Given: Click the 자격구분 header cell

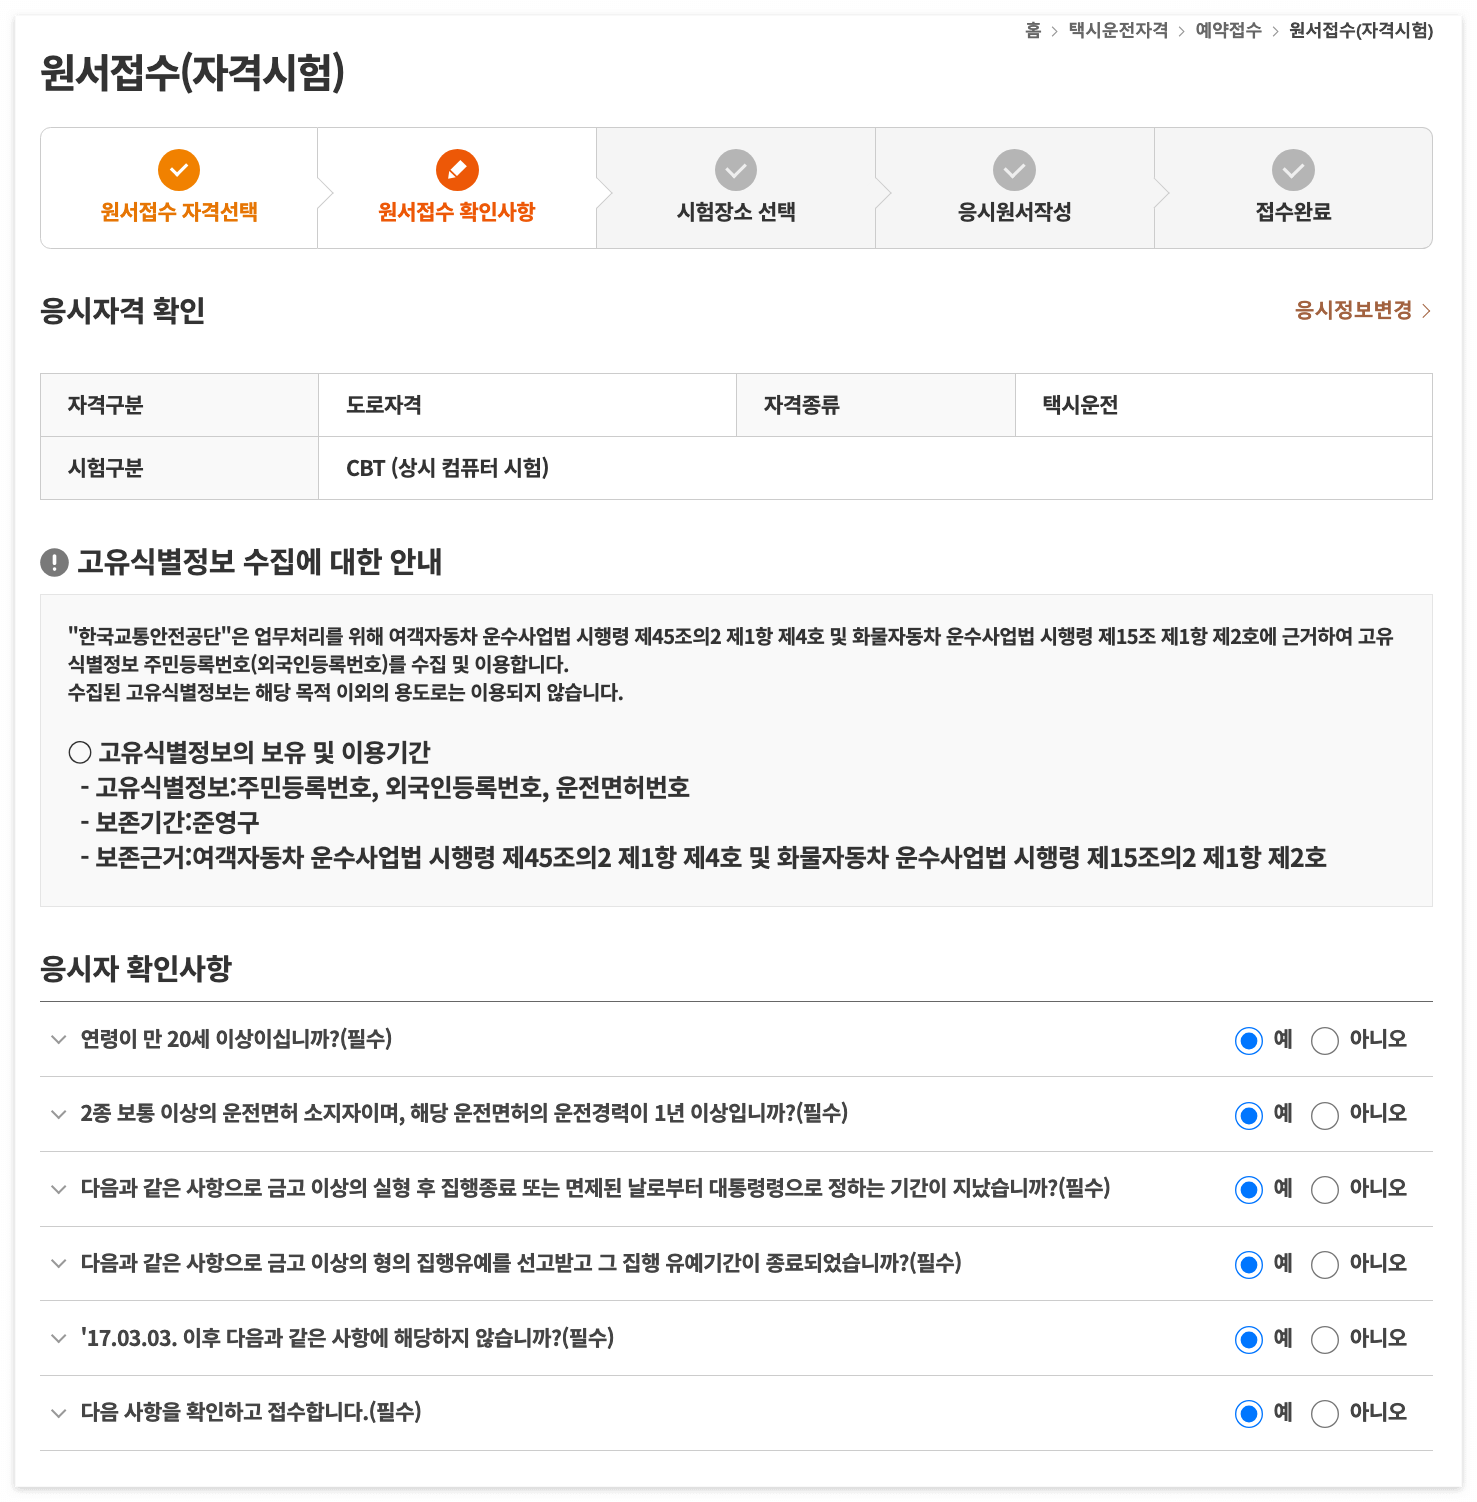Looking at the screenshot, I should [179, 405].
